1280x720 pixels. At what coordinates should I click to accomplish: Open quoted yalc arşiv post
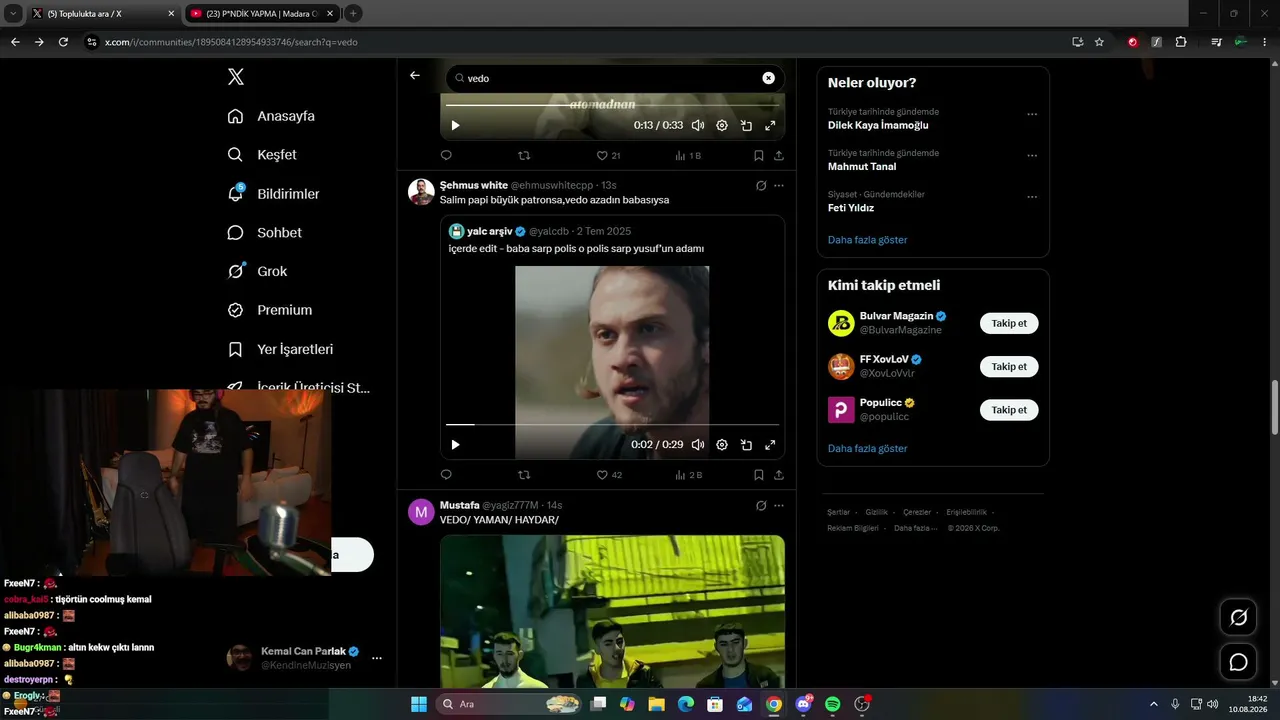coord(612,336)
